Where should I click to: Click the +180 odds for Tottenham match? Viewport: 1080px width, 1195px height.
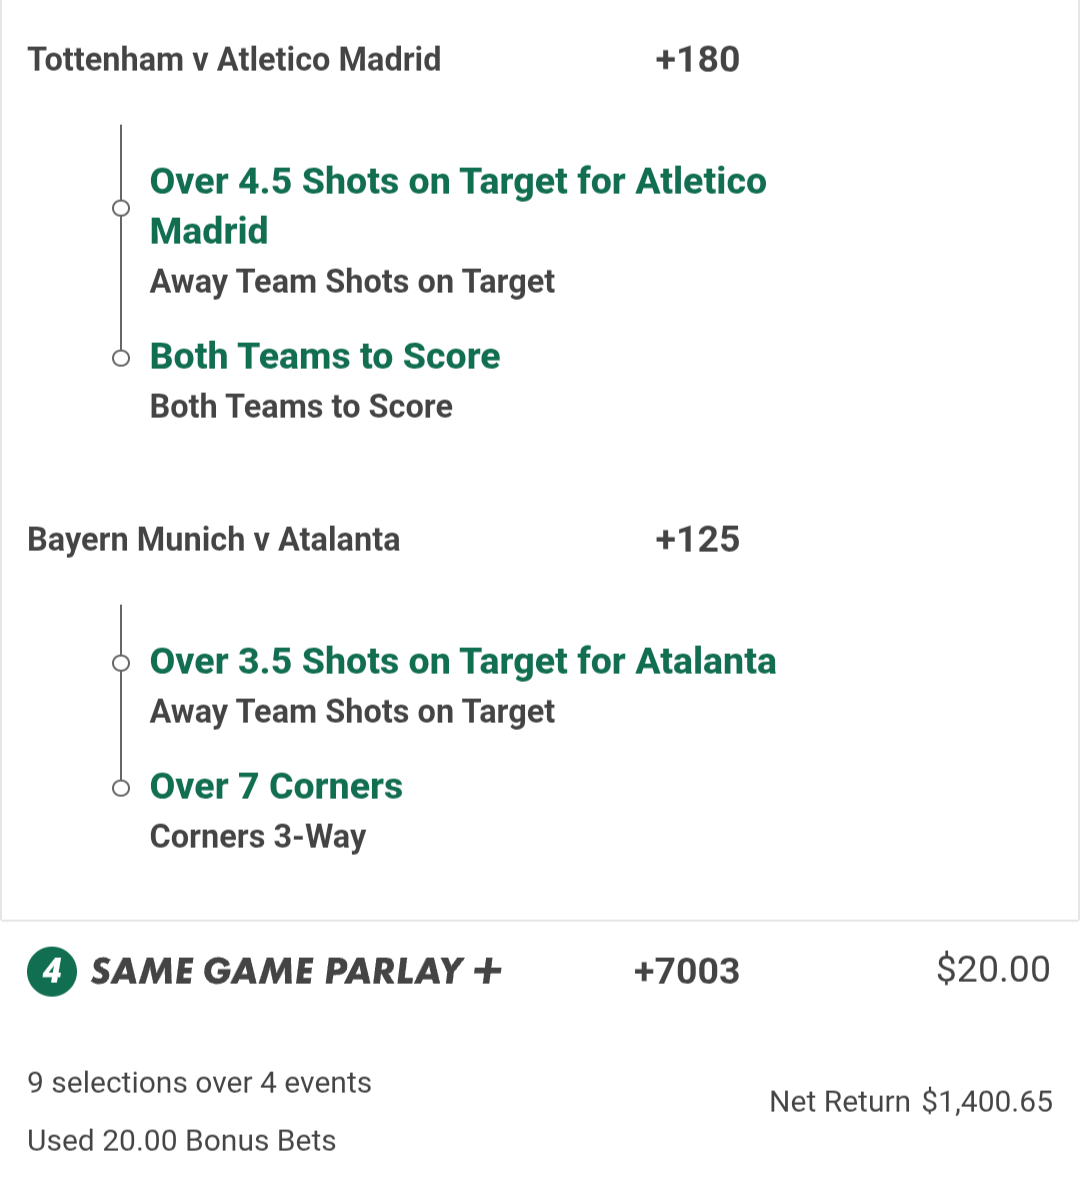point(697,59)
